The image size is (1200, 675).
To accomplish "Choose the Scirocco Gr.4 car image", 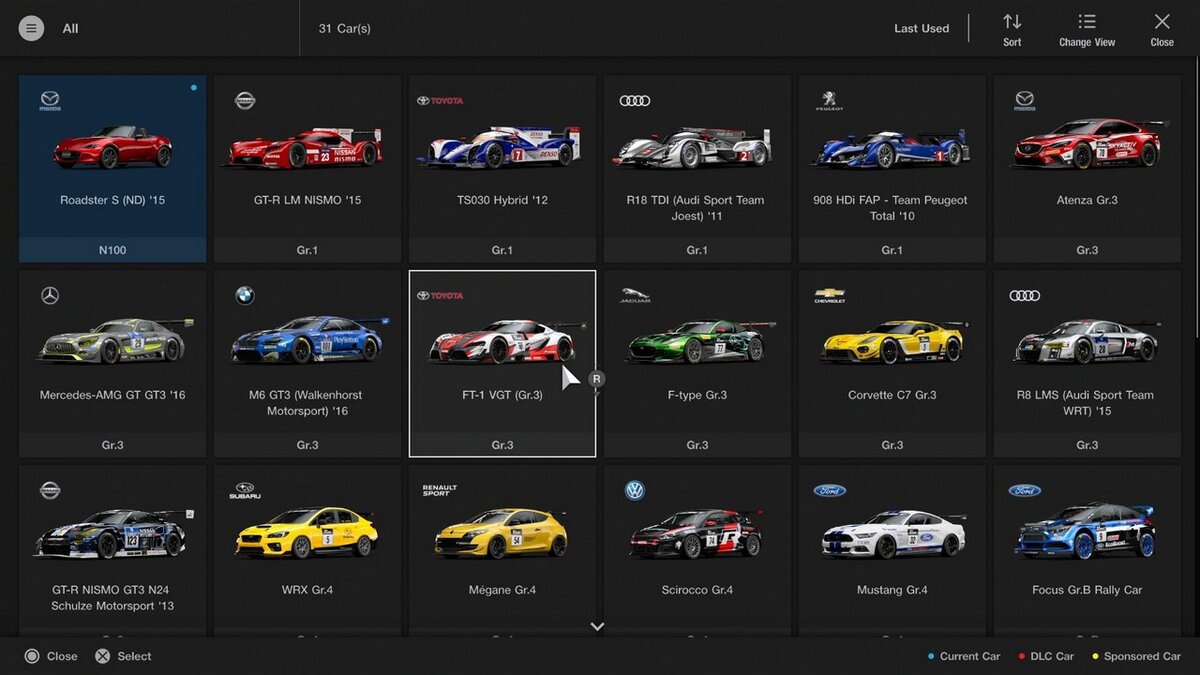I will 696,533.
